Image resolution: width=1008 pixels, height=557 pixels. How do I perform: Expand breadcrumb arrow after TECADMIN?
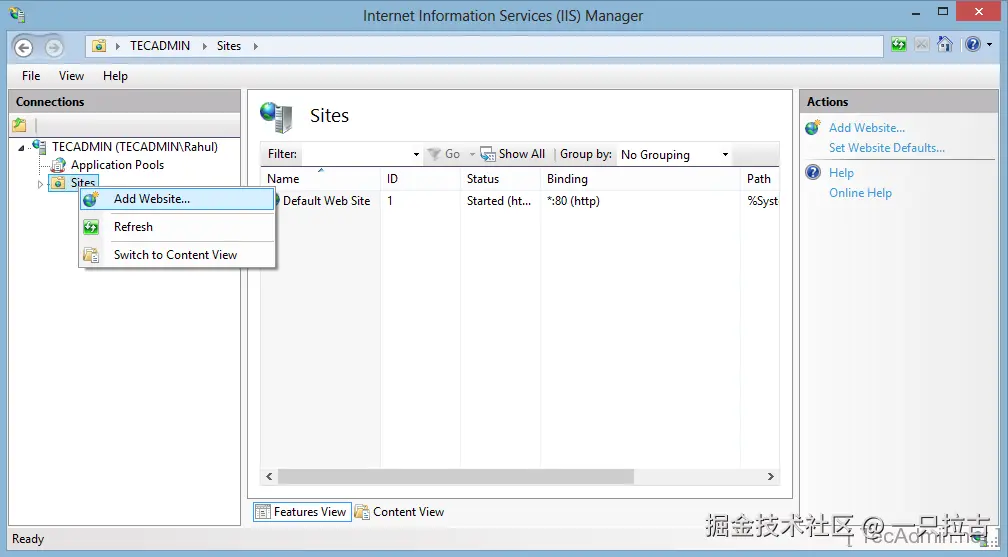204,46
